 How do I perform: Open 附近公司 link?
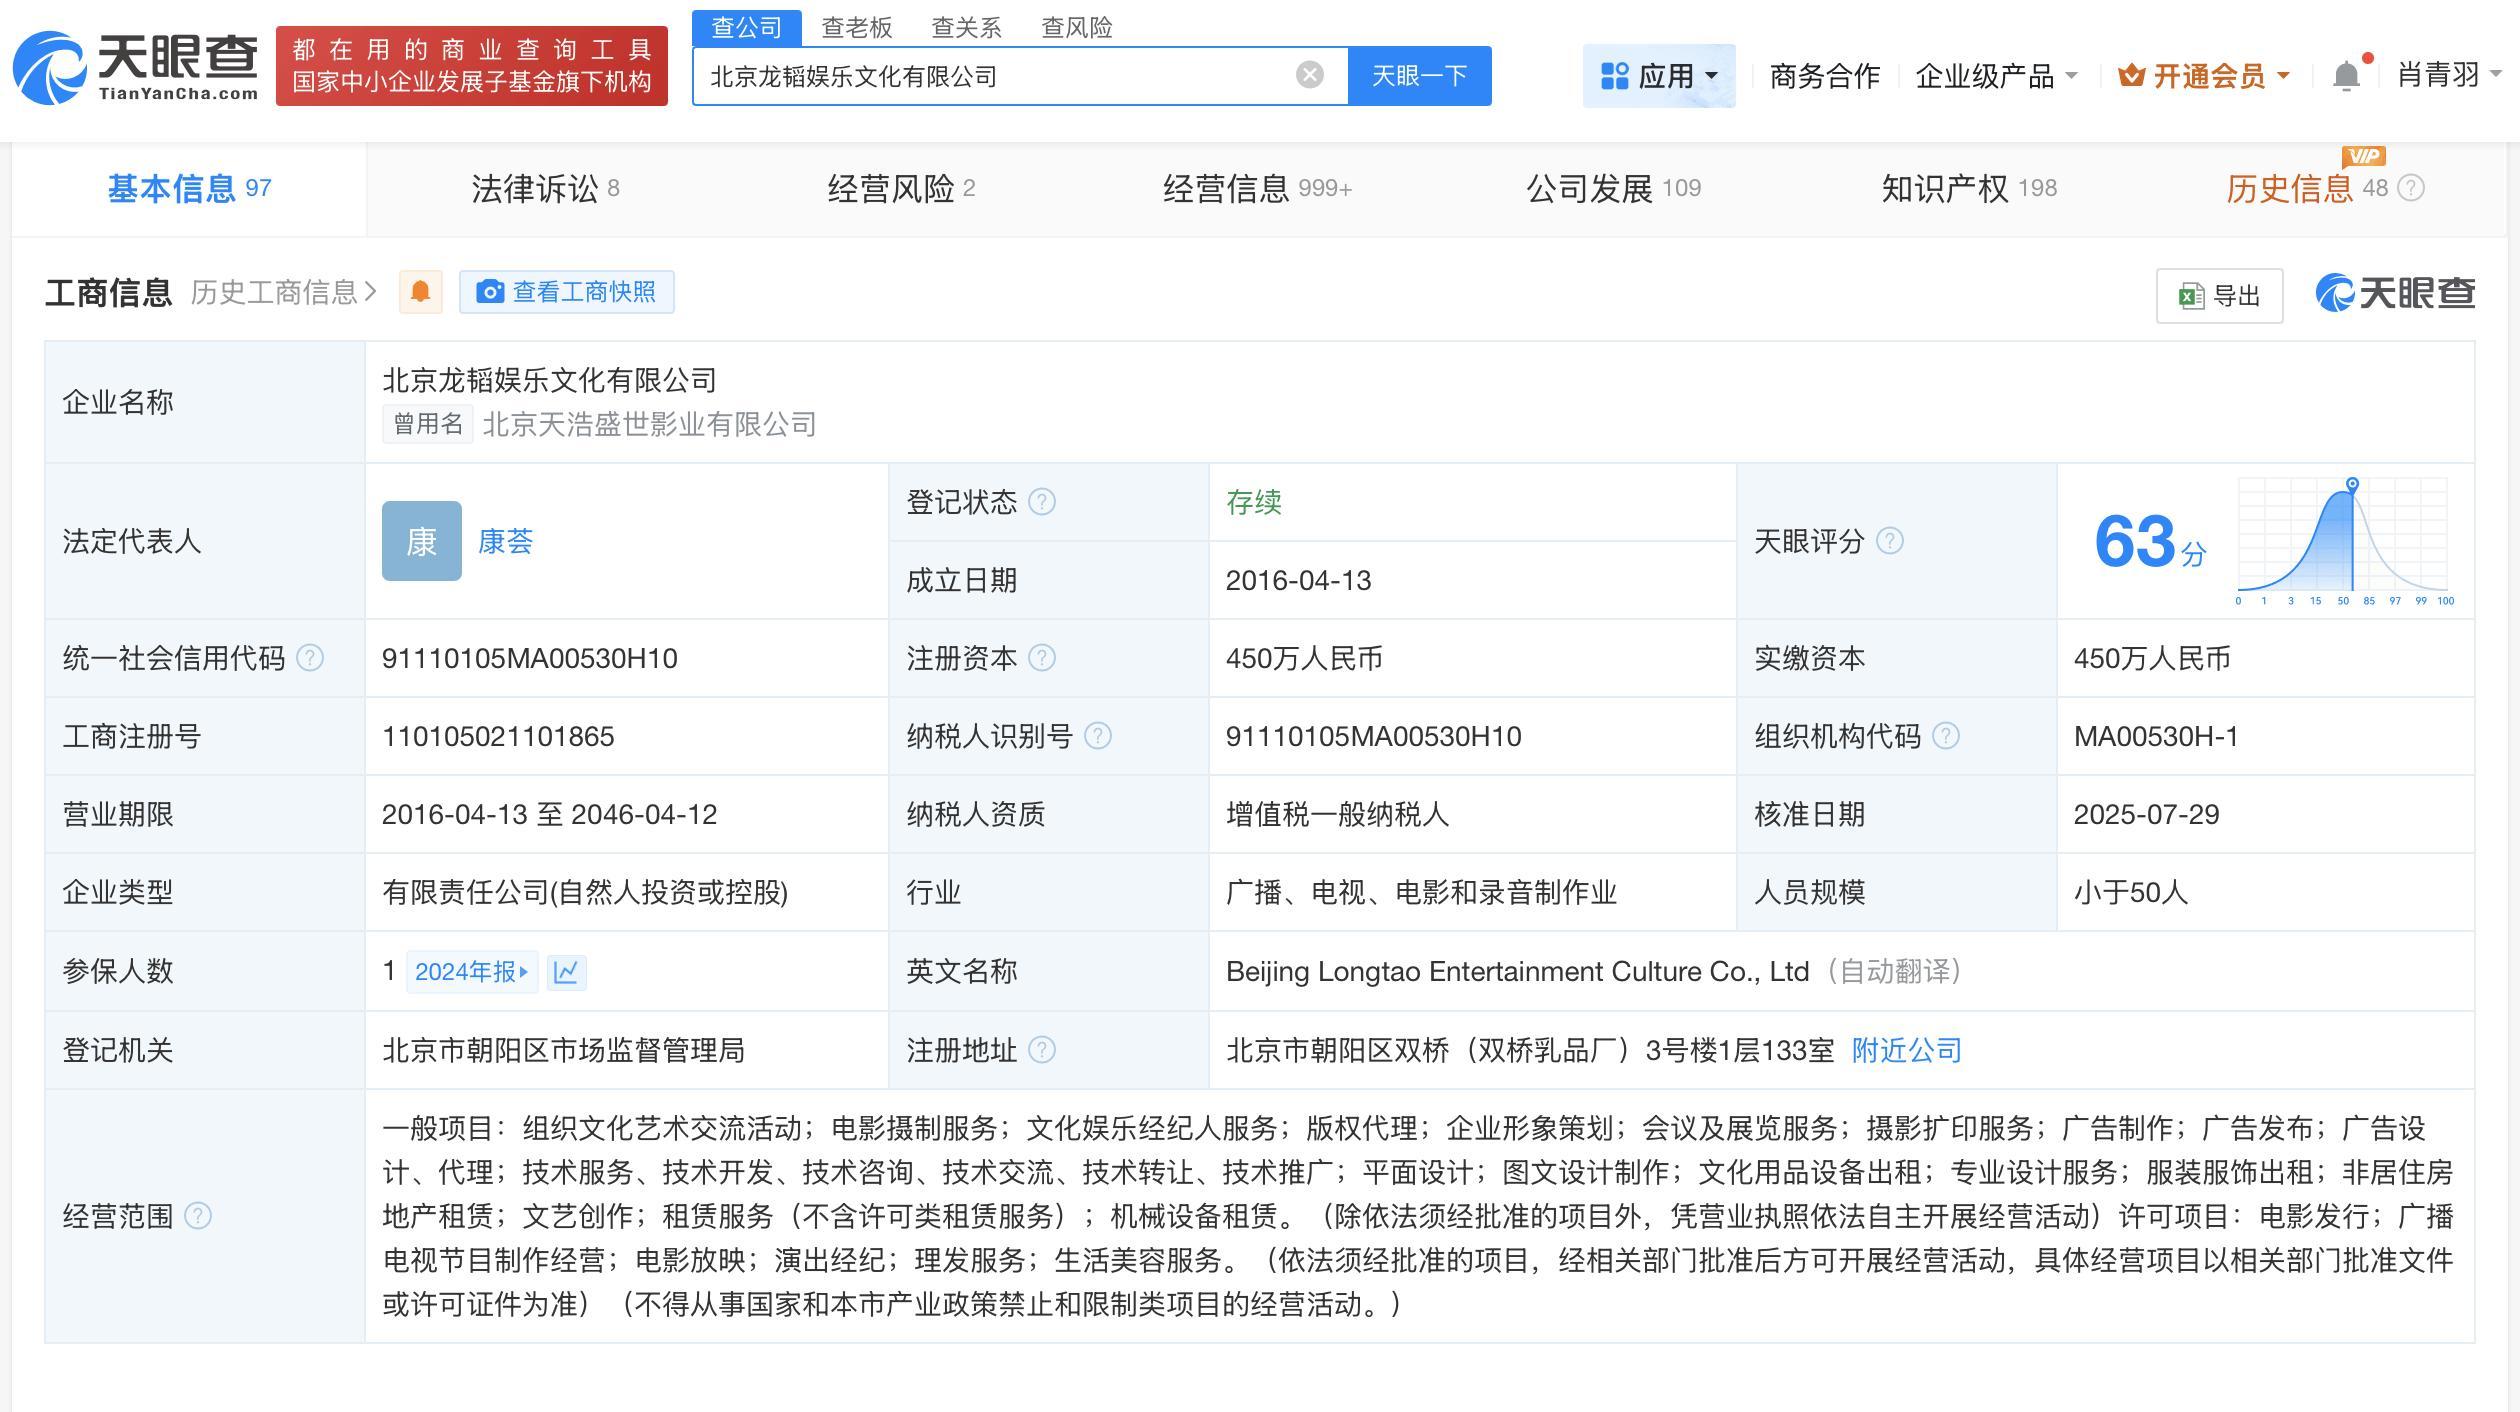click(1906, 1050)
